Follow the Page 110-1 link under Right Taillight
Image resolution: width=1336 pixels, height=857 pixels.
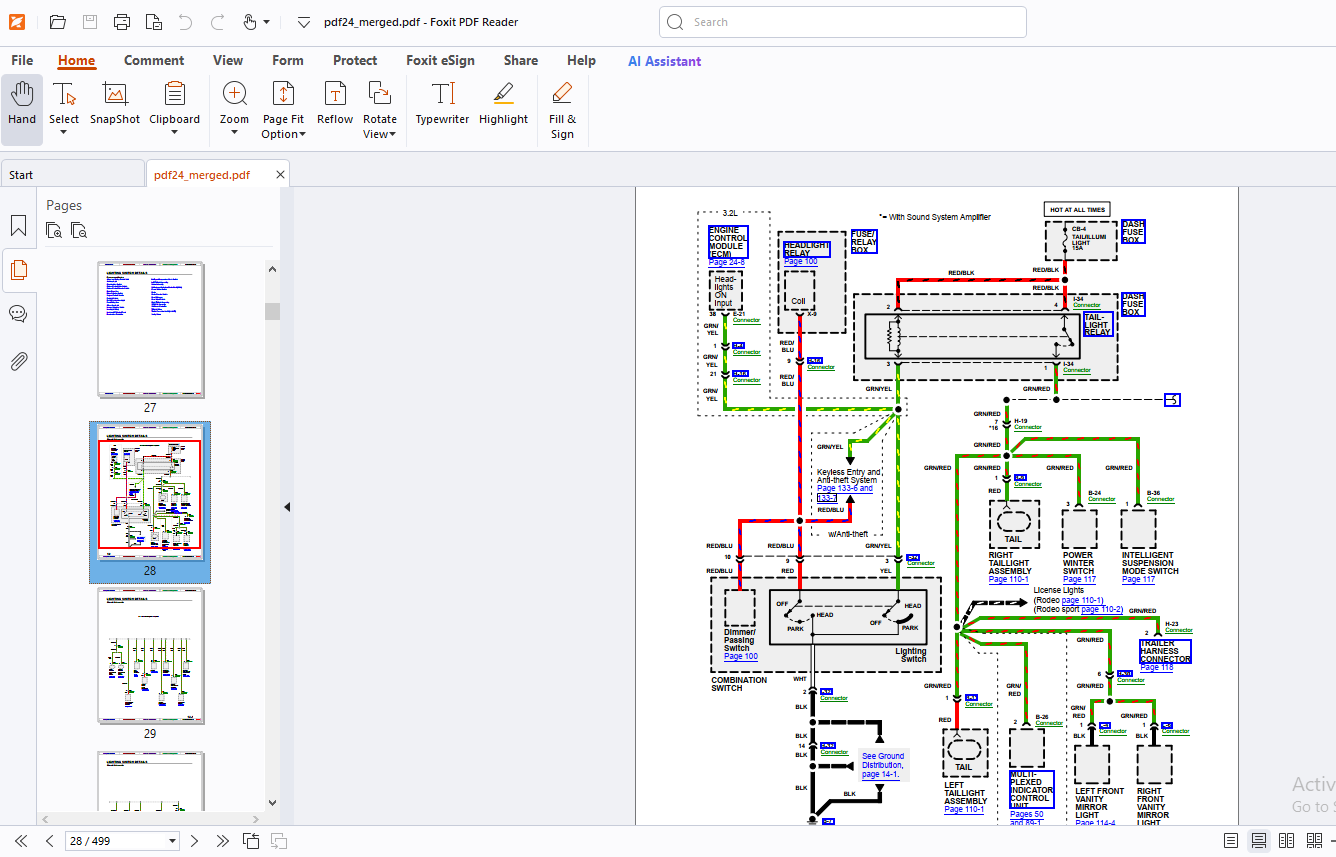1008,580
